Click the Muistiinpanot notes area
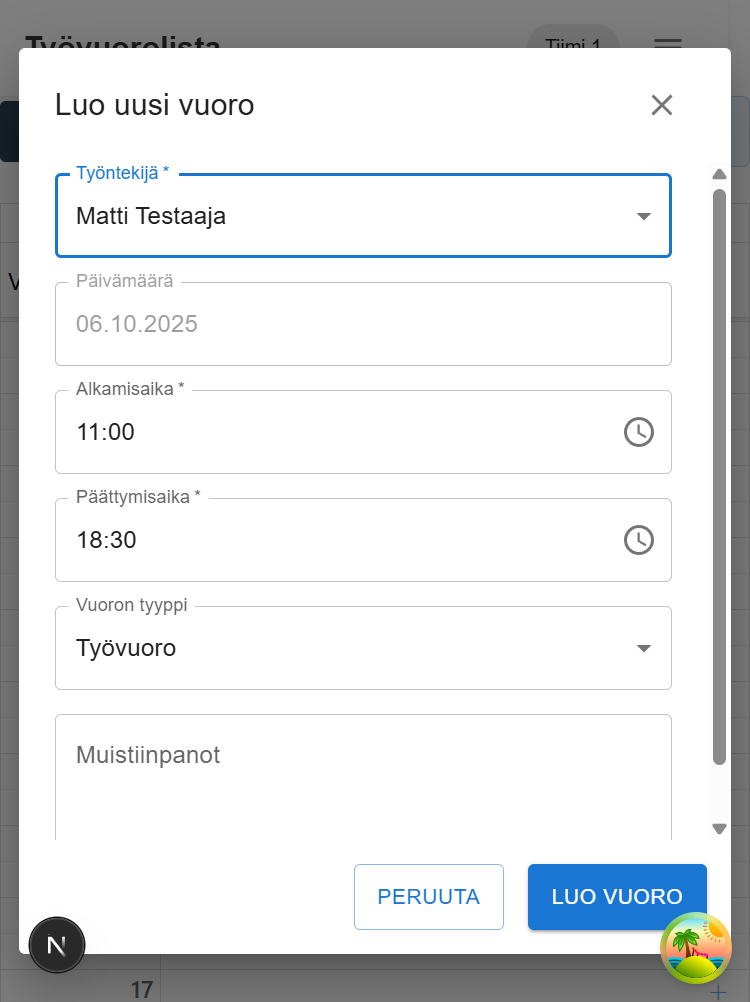Image resolution: width=750 pixels, height=1002 pixels. pos(363,770)
